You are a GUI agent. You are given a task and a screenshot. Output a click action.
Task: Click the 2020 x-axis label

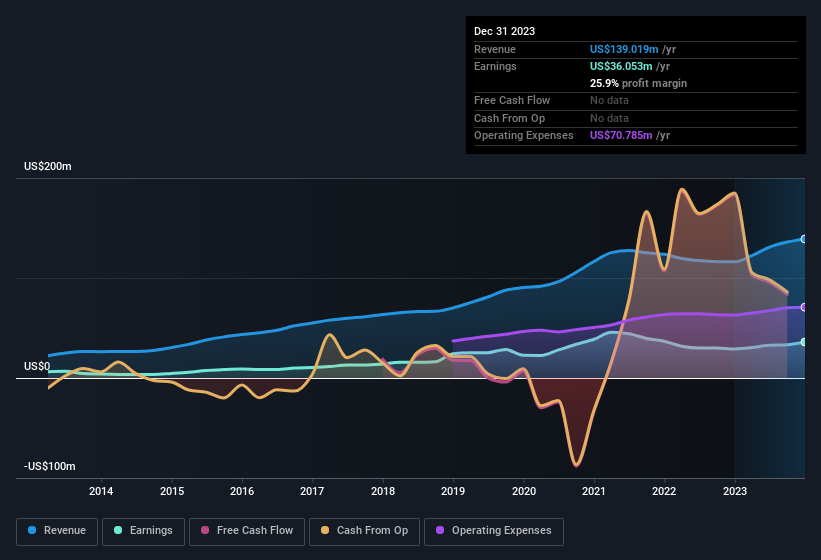(x=524, y=491)
